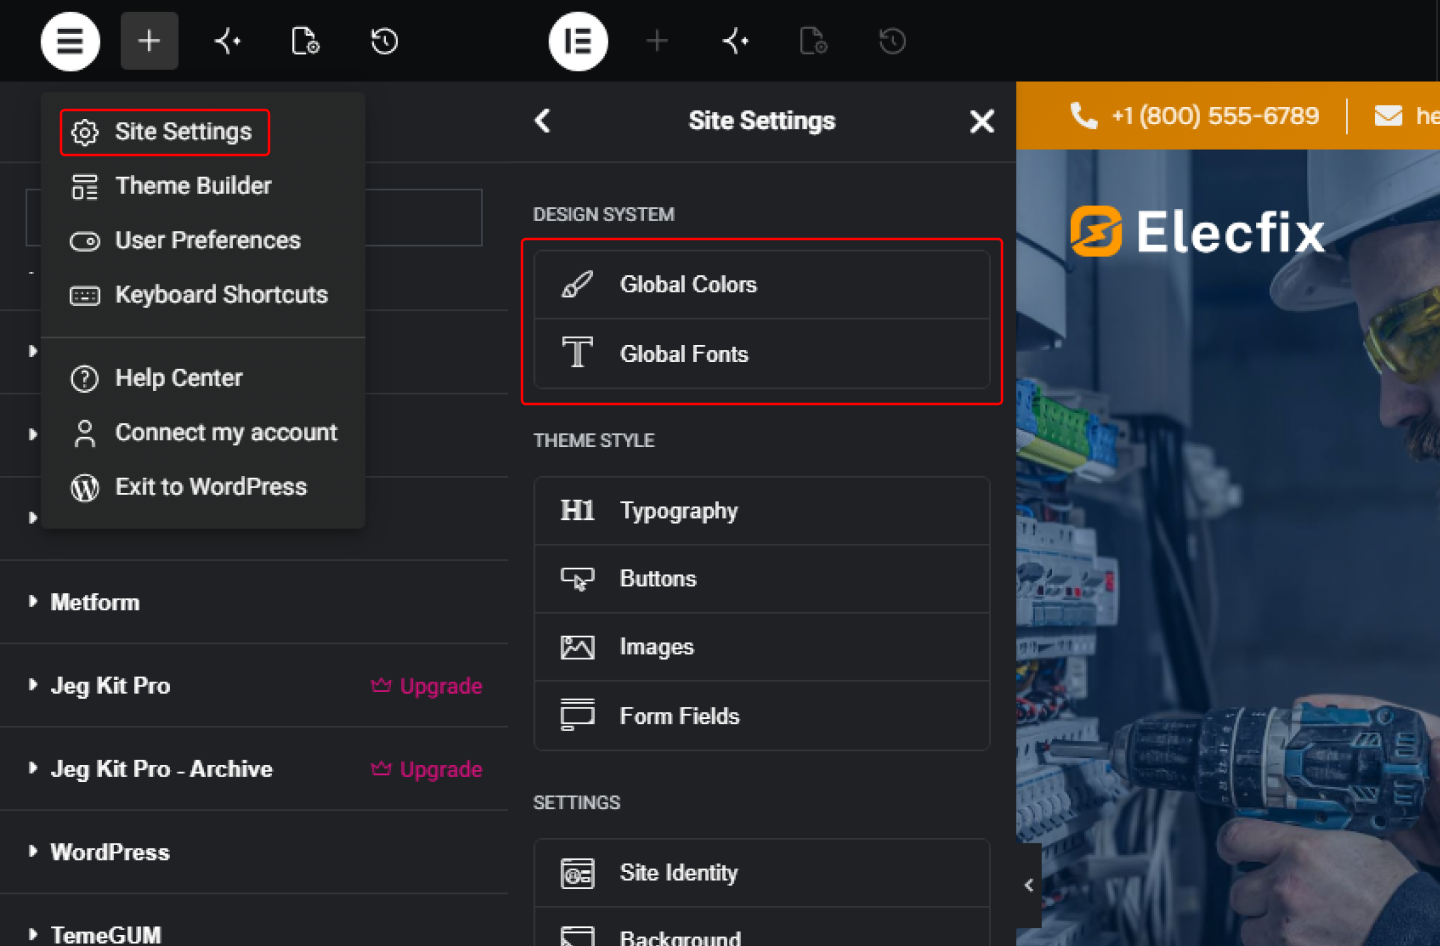
Task: Expand the WordPress widget category
Action: coord(254,852)
